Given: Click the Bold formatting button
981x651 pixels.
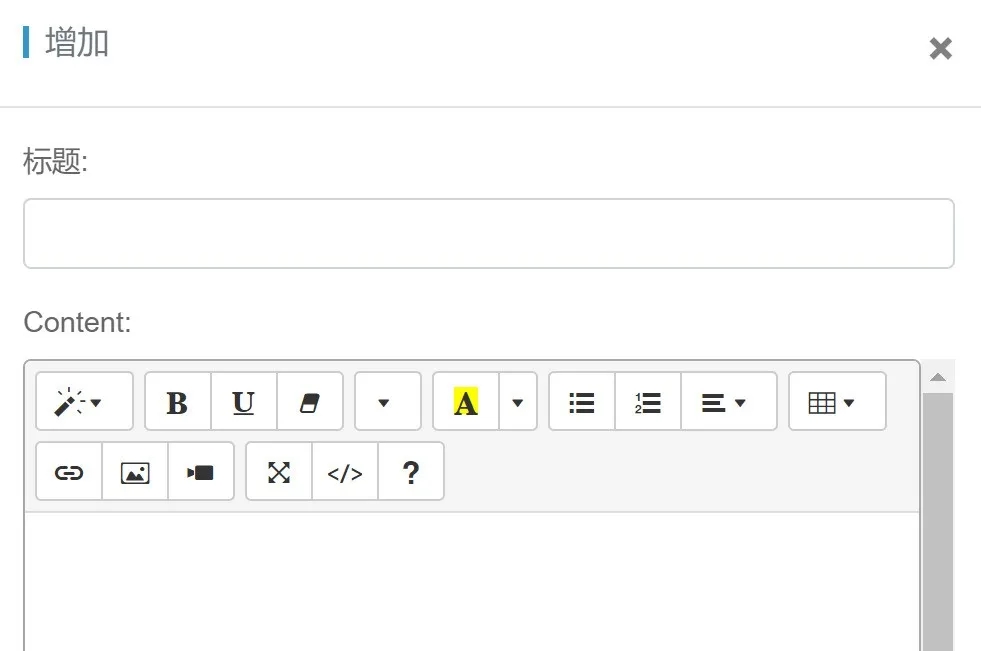Looking at the screenshot, I should [x=177, y=402].
